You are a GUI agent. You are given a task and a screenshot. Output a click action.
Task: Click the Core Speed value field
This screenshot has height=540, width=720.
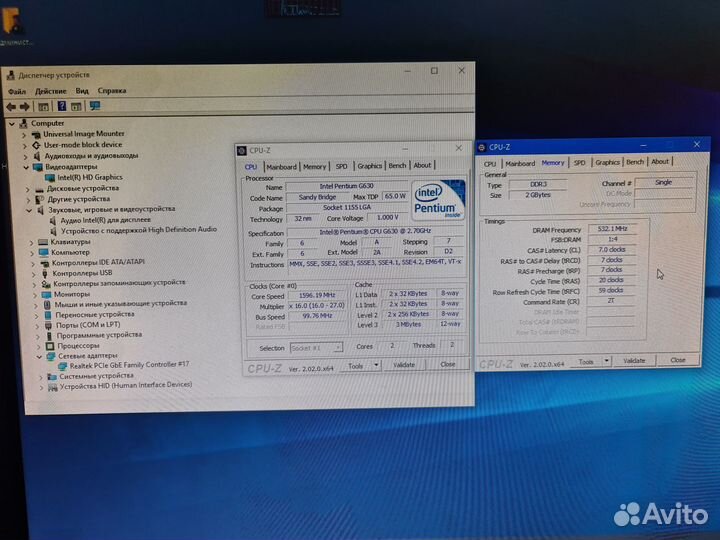point(317,295)
